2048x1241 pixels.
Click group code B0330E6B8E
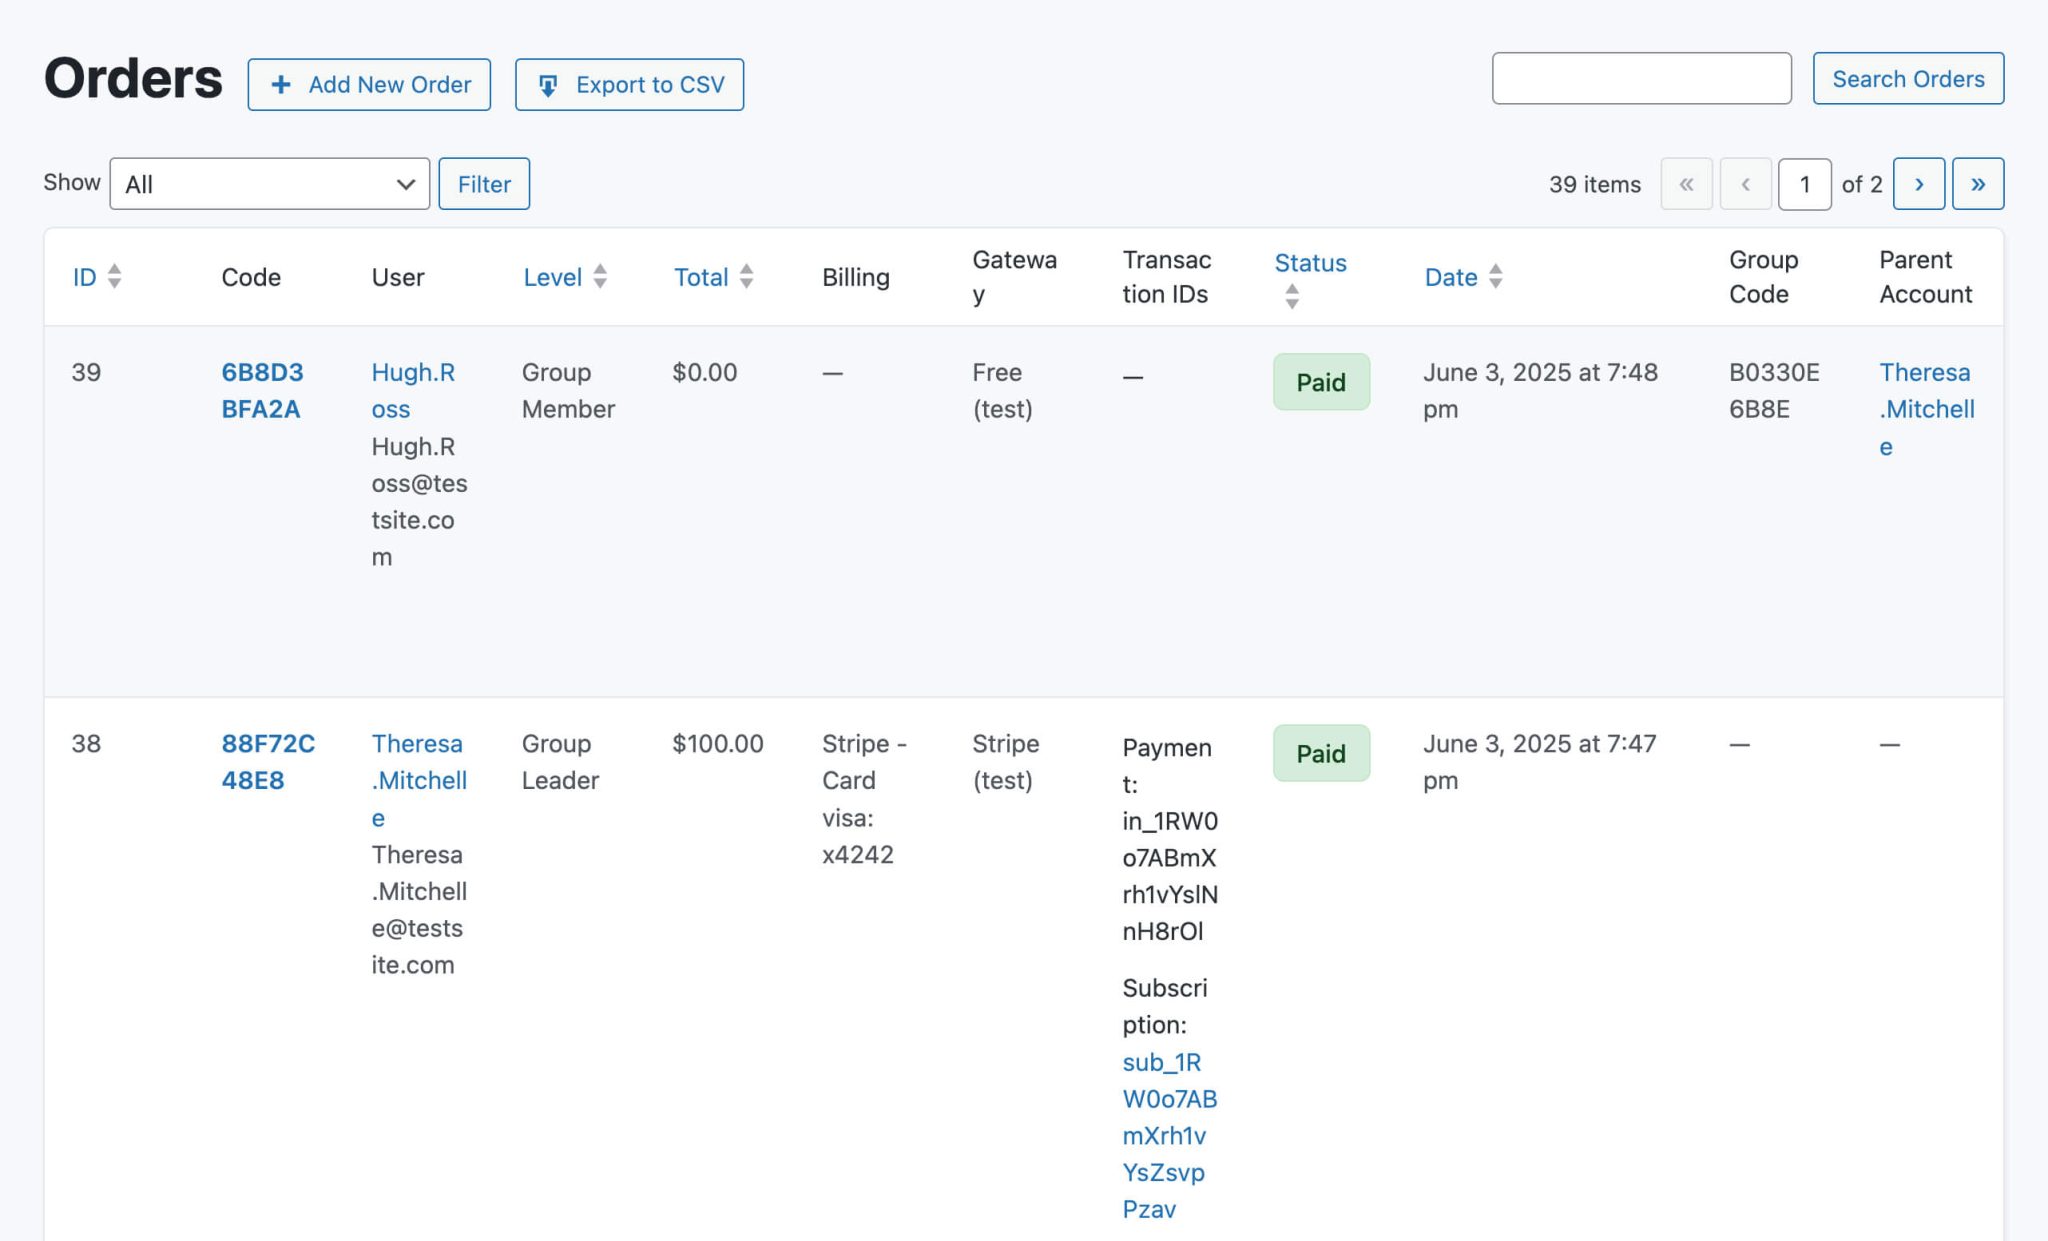click(x=1774, y=391)
